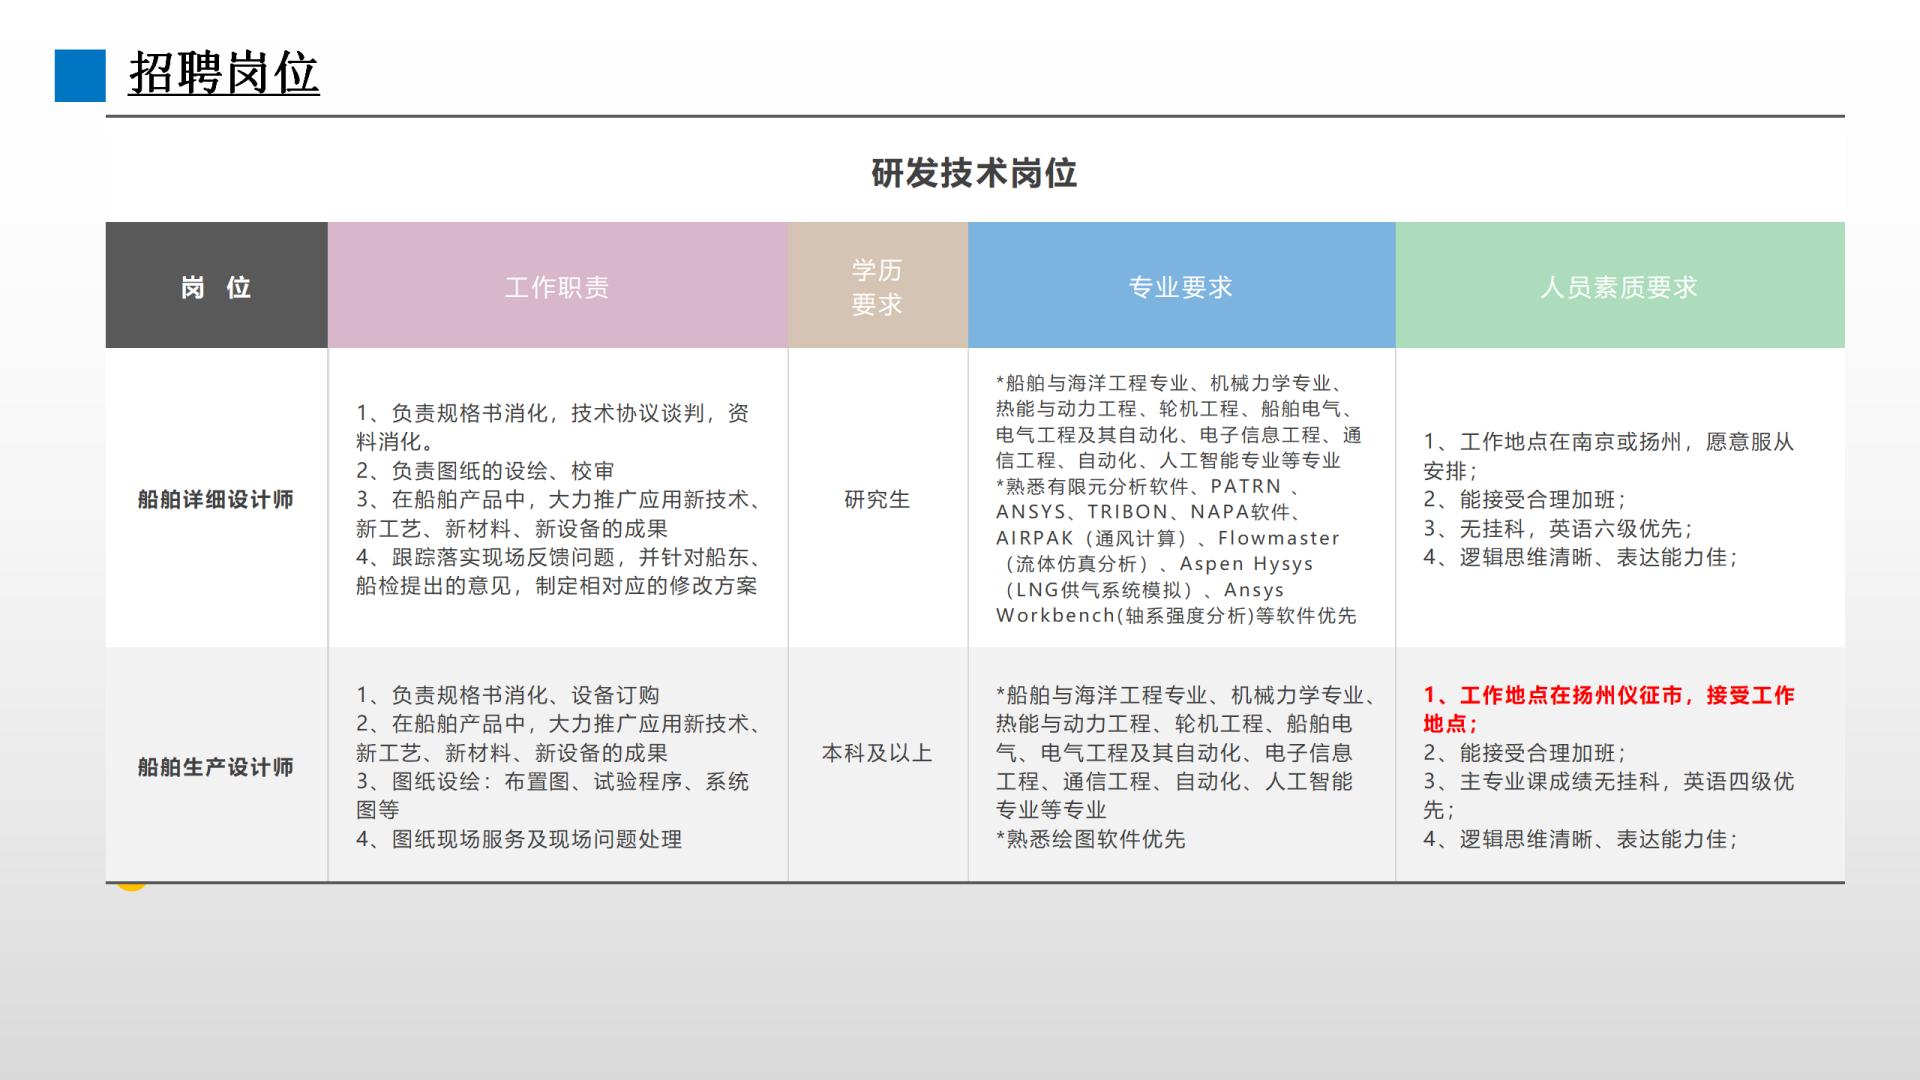Image resolution: width=1920 pixels, height=1080 pixels.
Task: Select the 学历要求 beige header cell
Action: [877, 286]
